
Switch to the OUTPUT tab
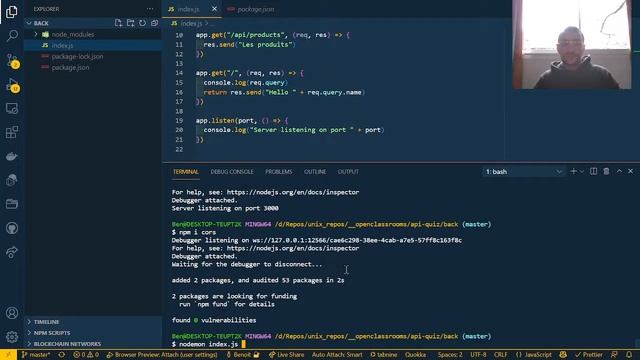(348, 172)
